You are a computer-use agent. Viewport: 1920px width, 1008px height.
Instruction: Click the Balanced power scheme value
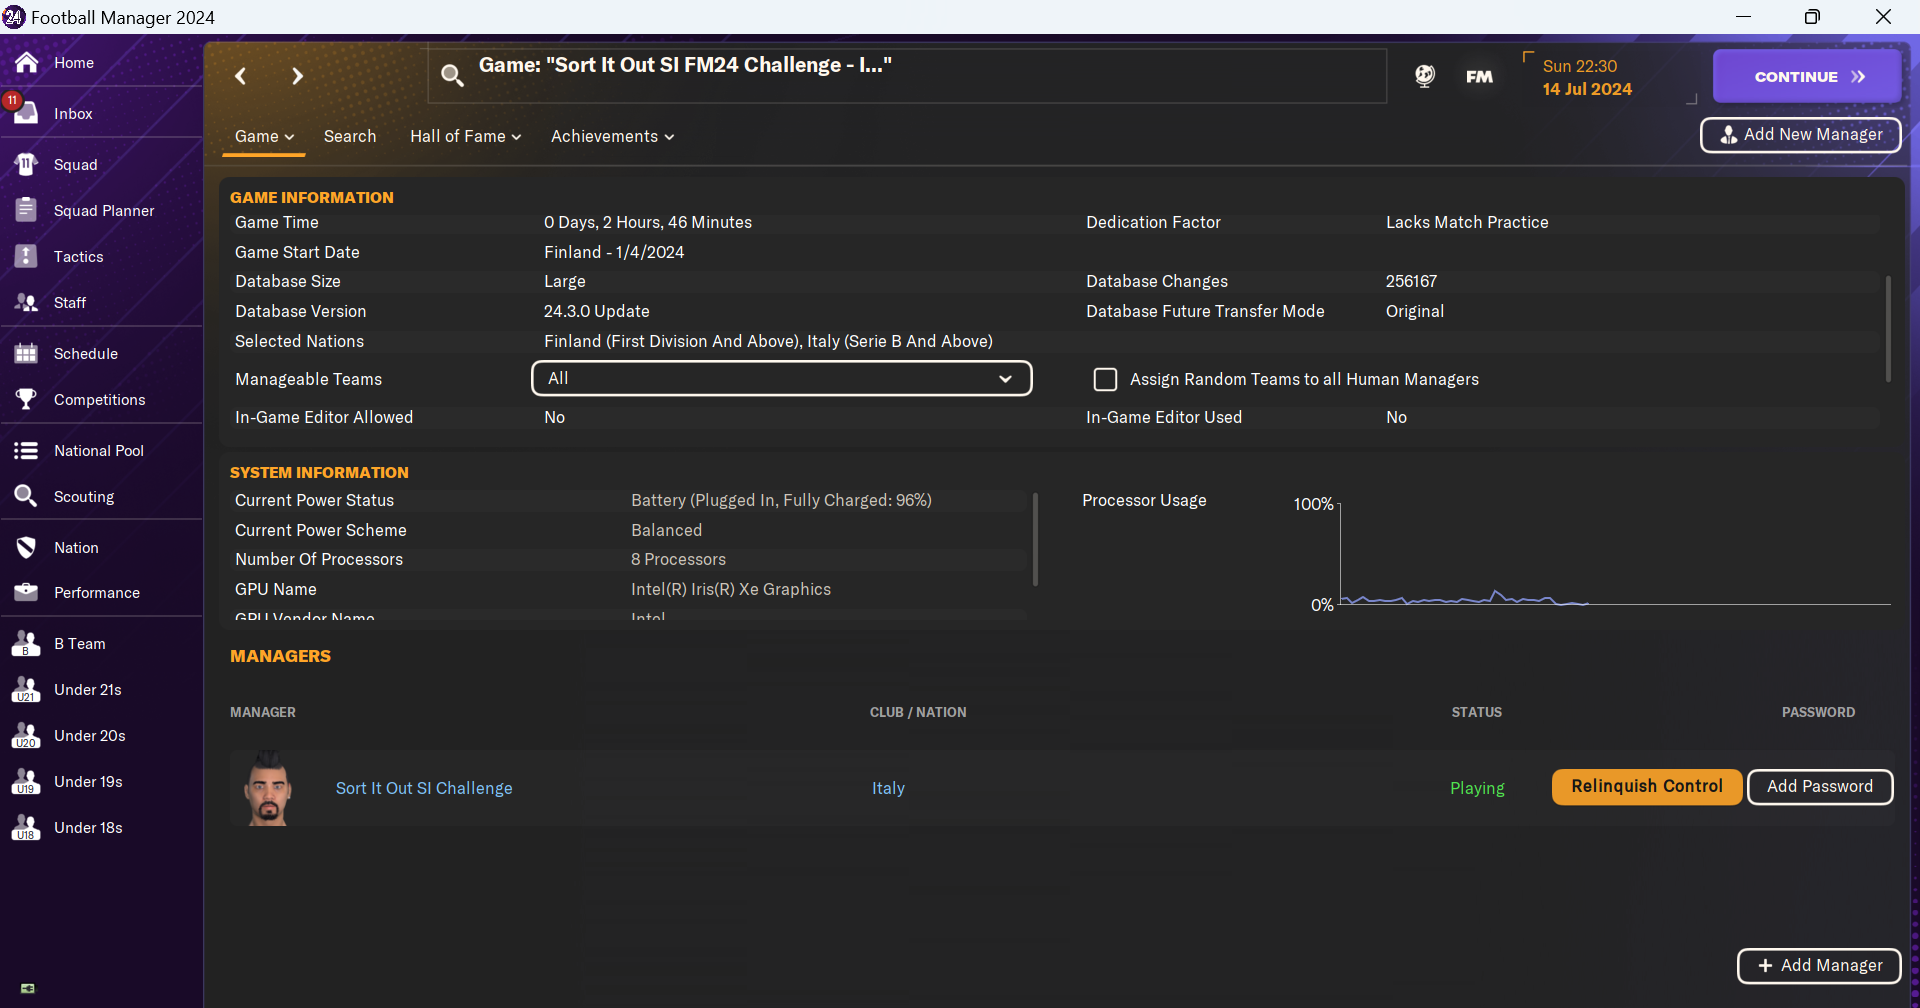point(666,530)
